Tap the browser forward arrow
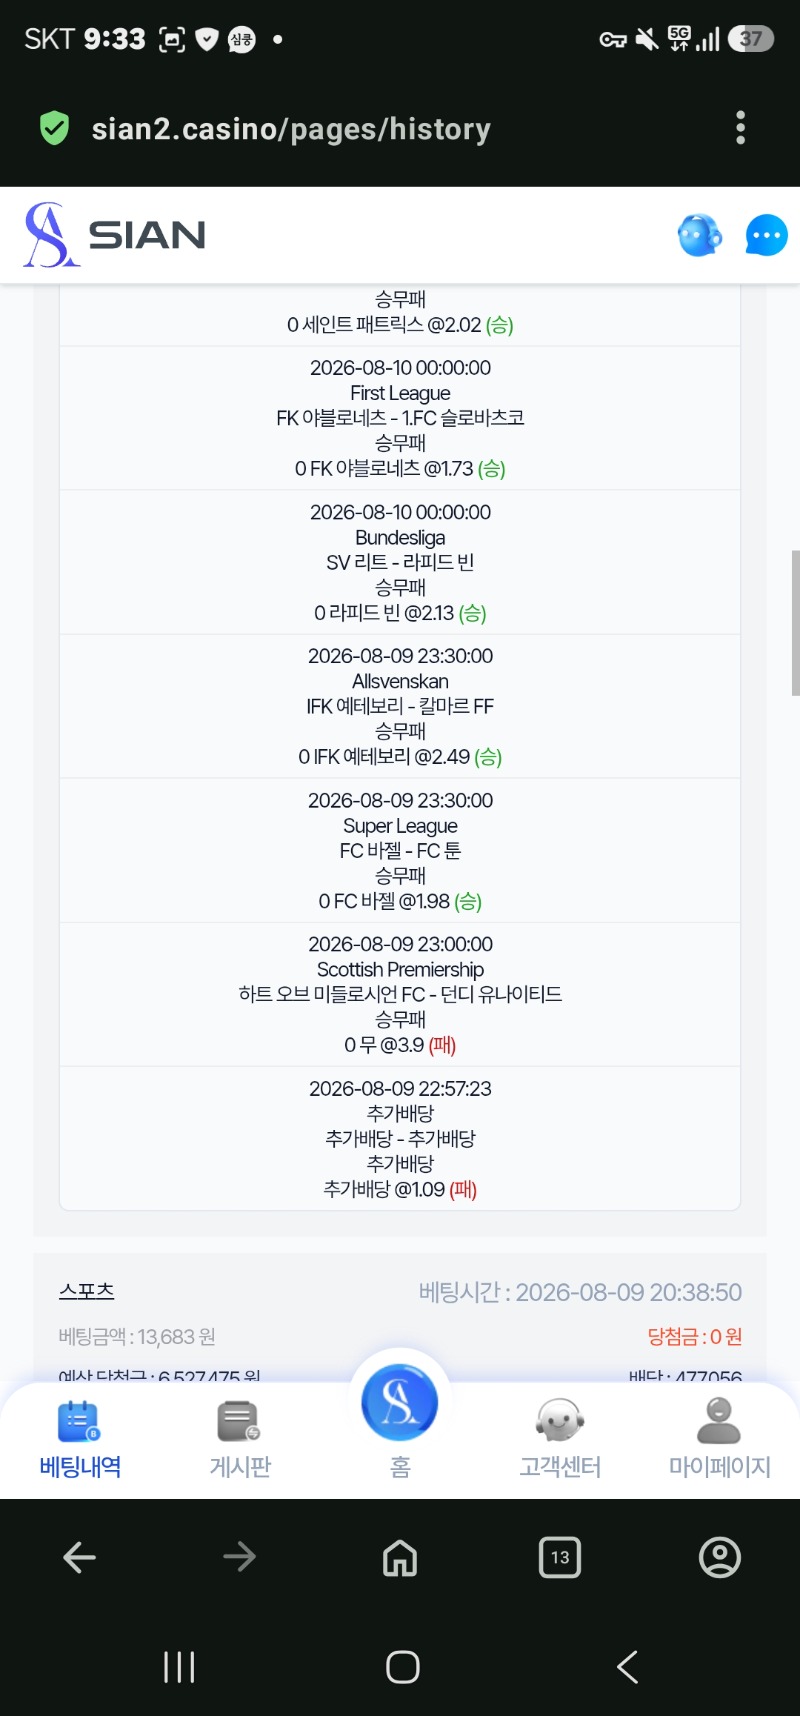Screen dimensions: 800x1716 (240, 1557)
